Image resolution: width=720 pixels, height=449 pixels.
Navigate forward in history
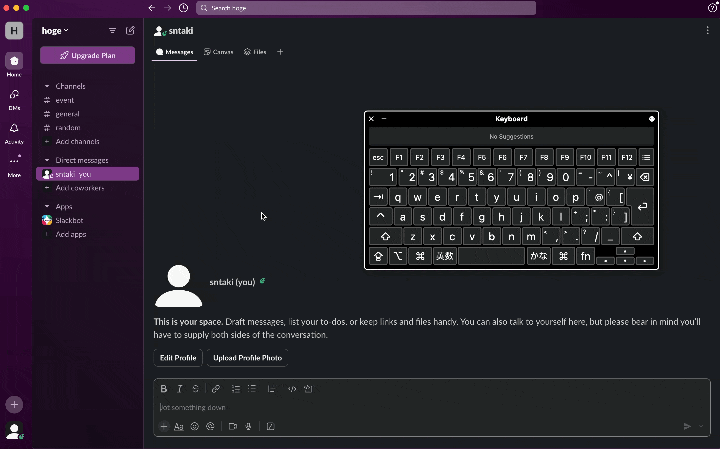[168, 8]
